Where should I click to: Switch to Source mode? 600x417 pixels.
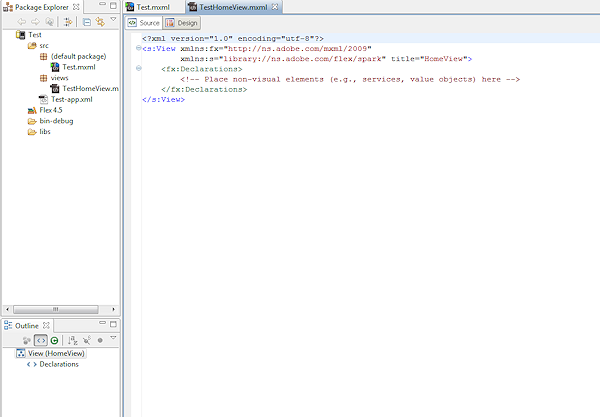144,23
